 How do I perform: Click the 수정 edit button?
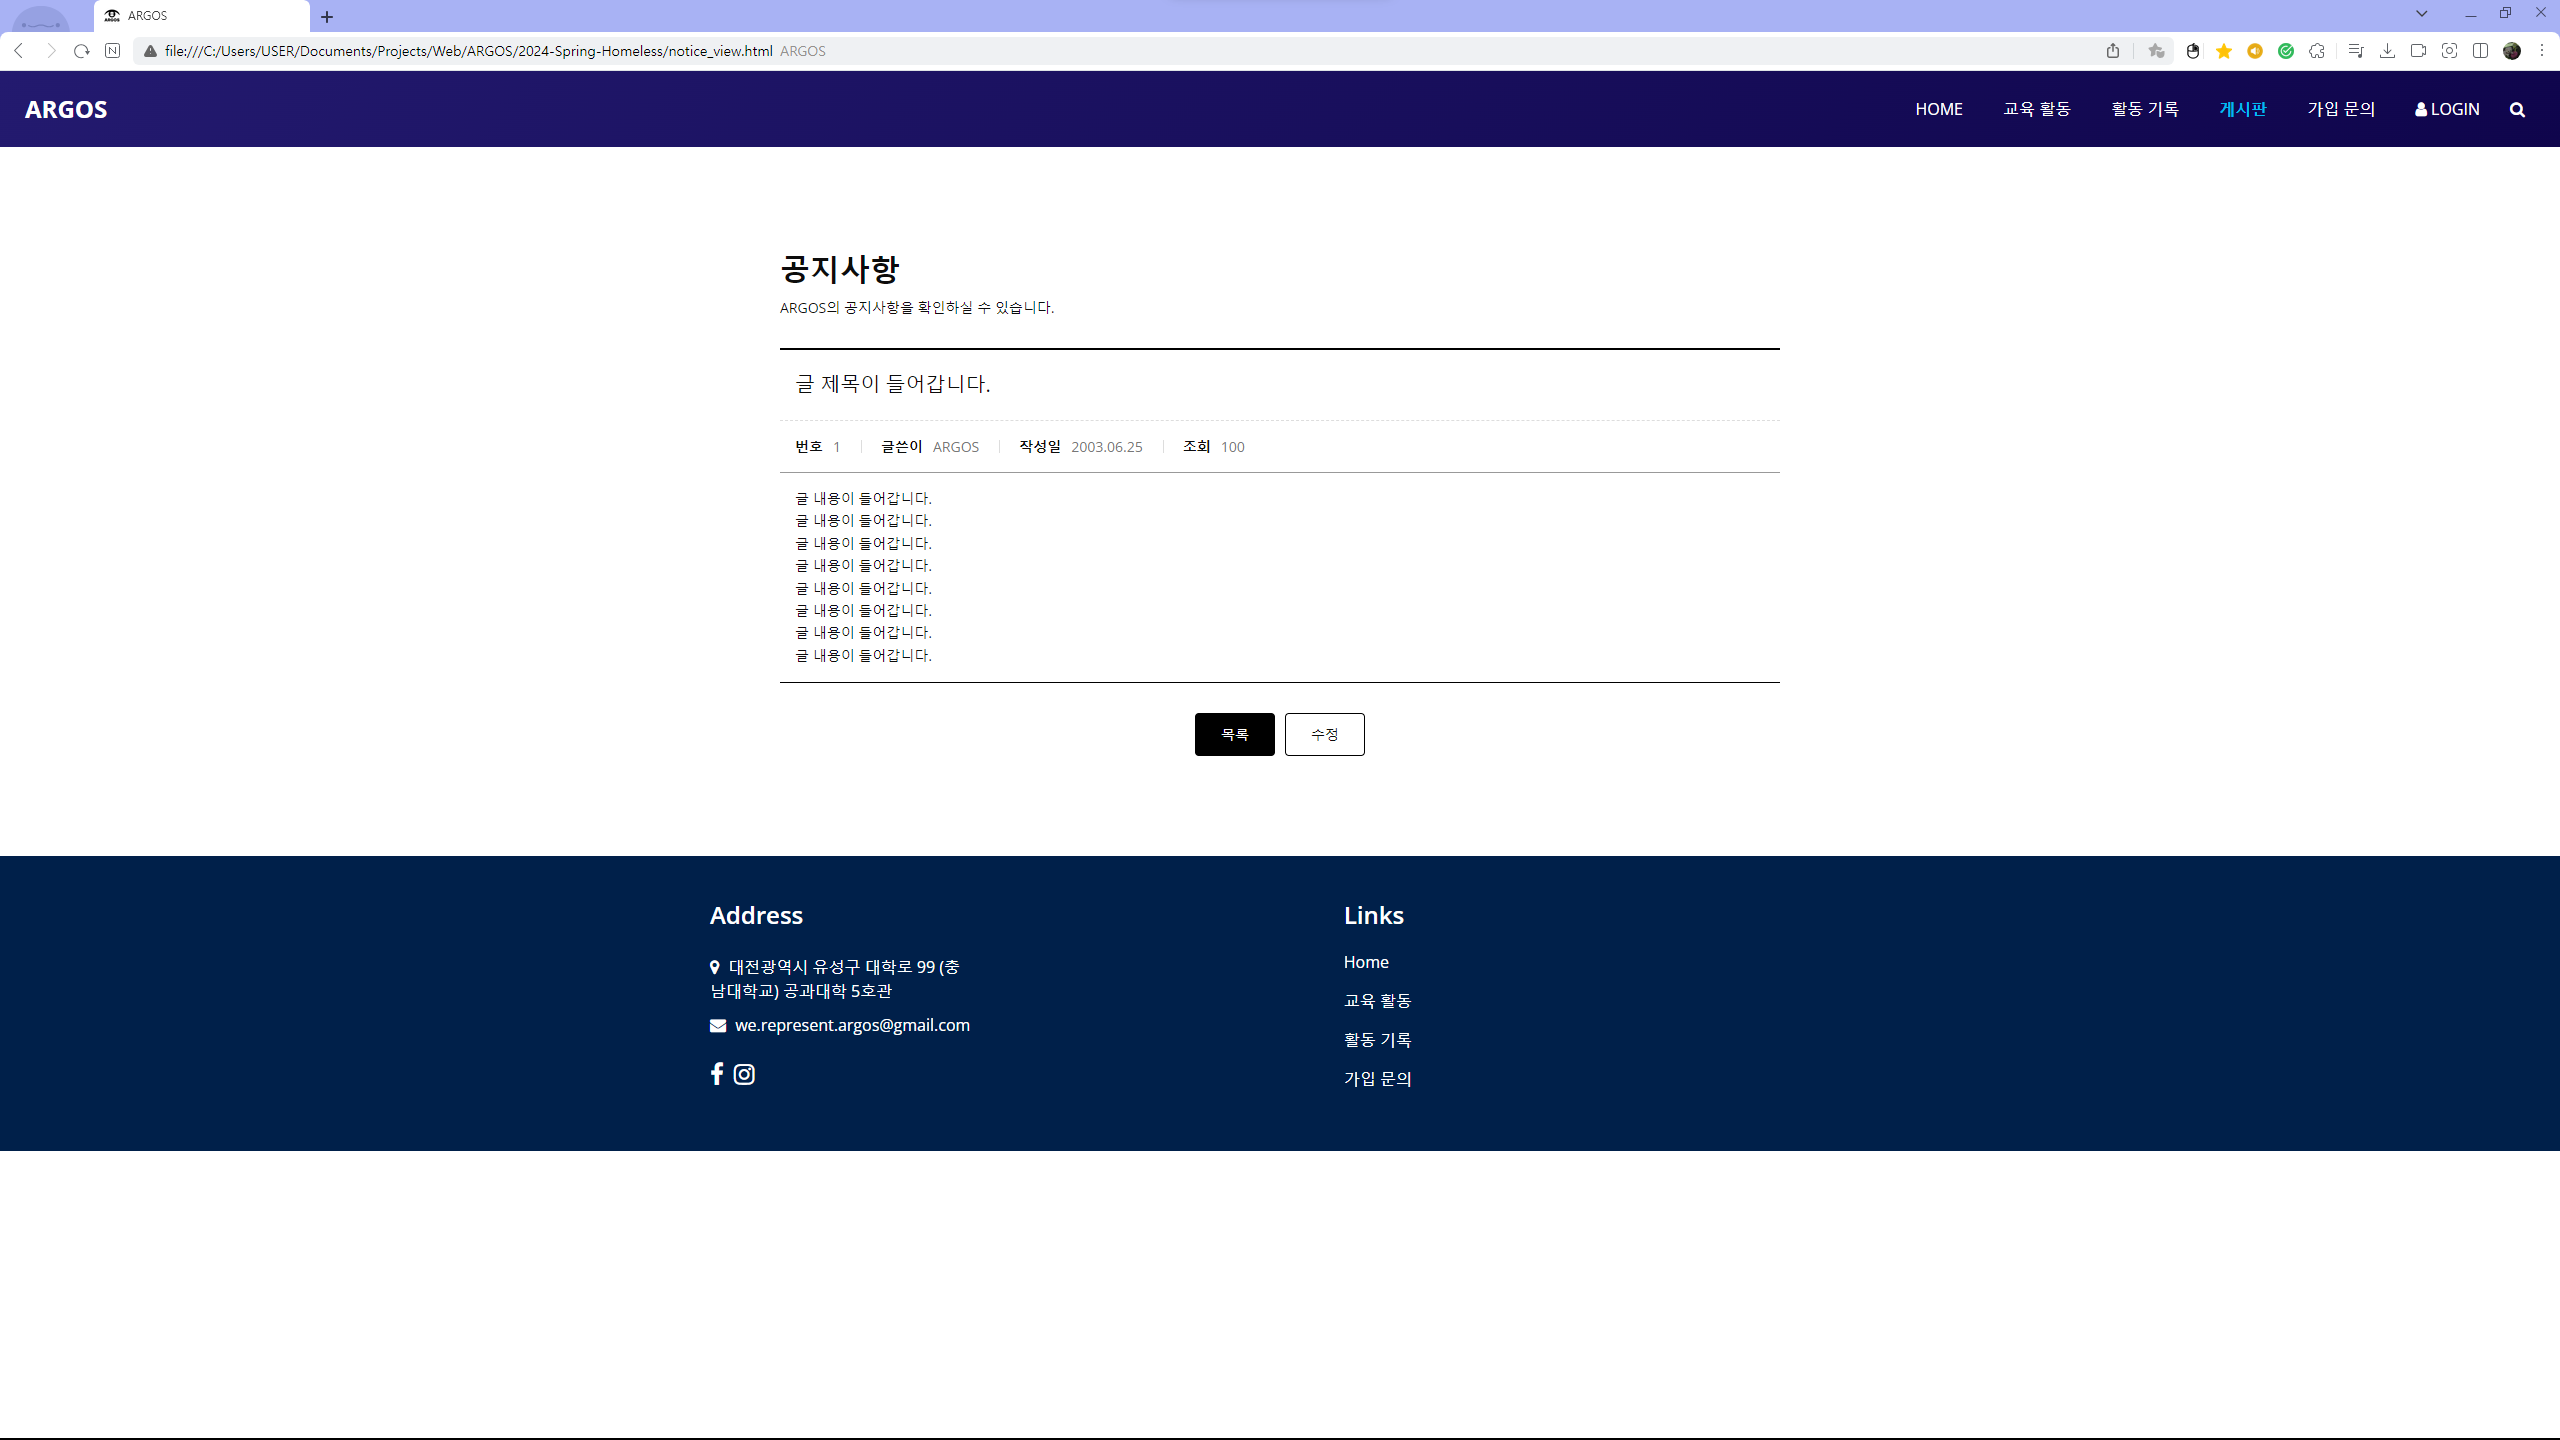click(1324, 734)
